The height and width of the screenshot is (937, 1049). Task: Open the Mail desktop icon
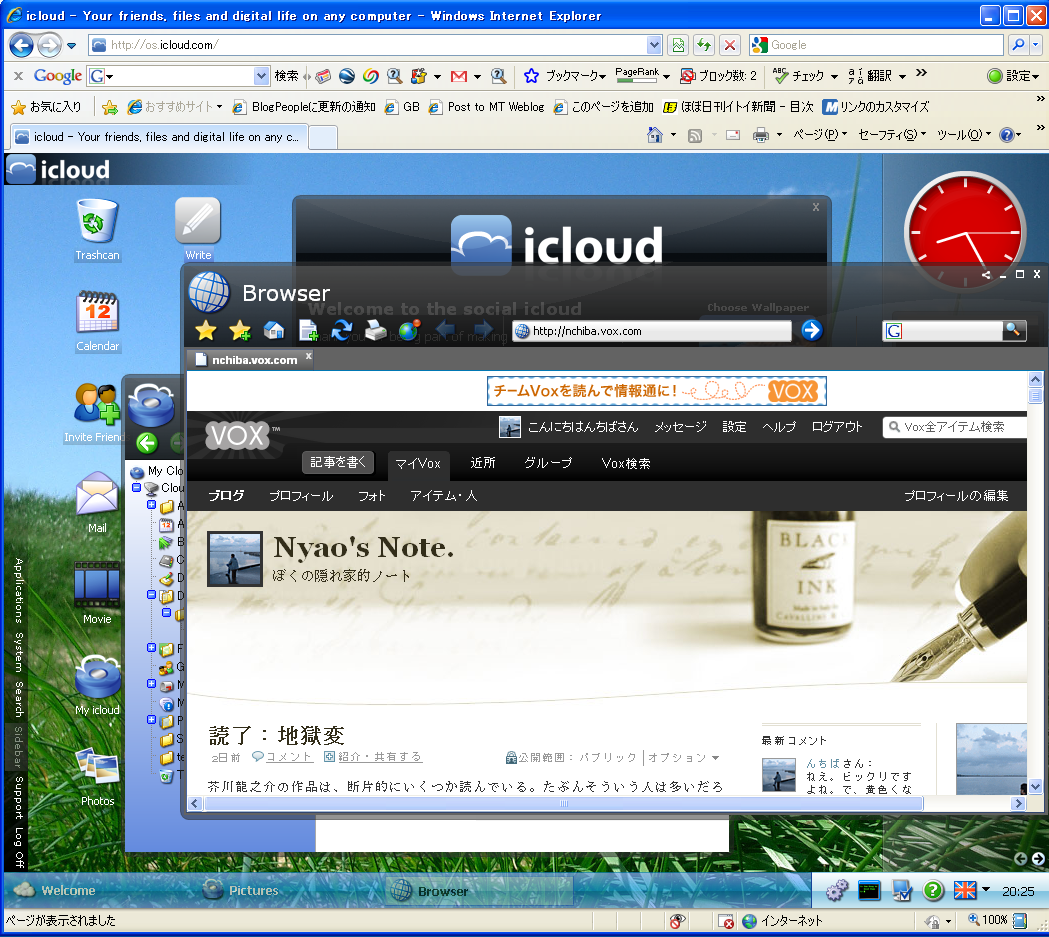97,503
